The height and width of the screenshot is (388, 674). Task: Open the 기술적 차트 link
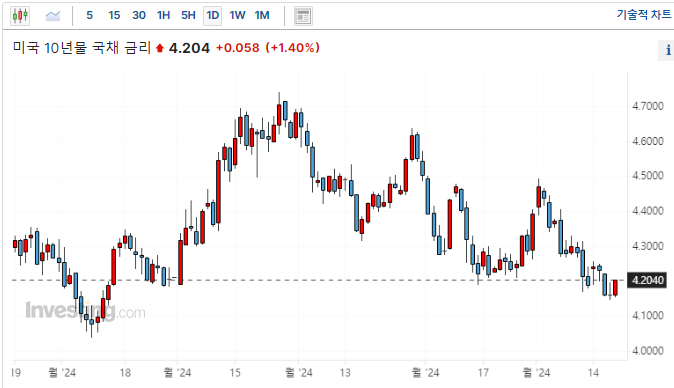[x=643, y=14]
